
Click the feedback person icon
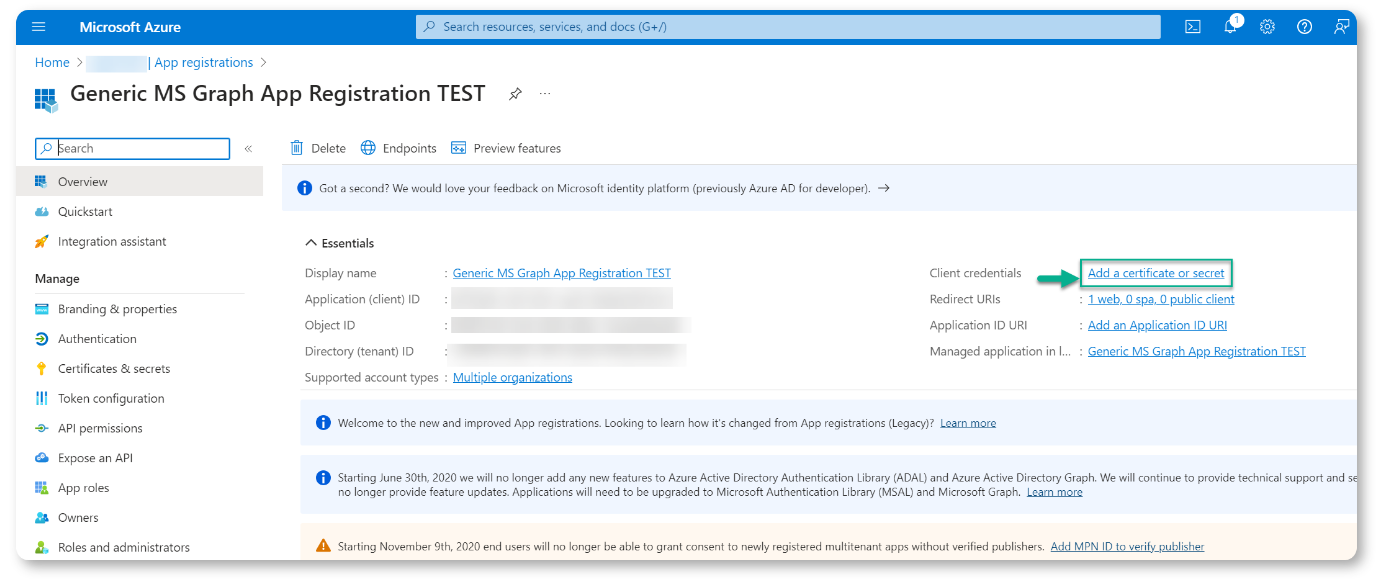[1341, 27]
